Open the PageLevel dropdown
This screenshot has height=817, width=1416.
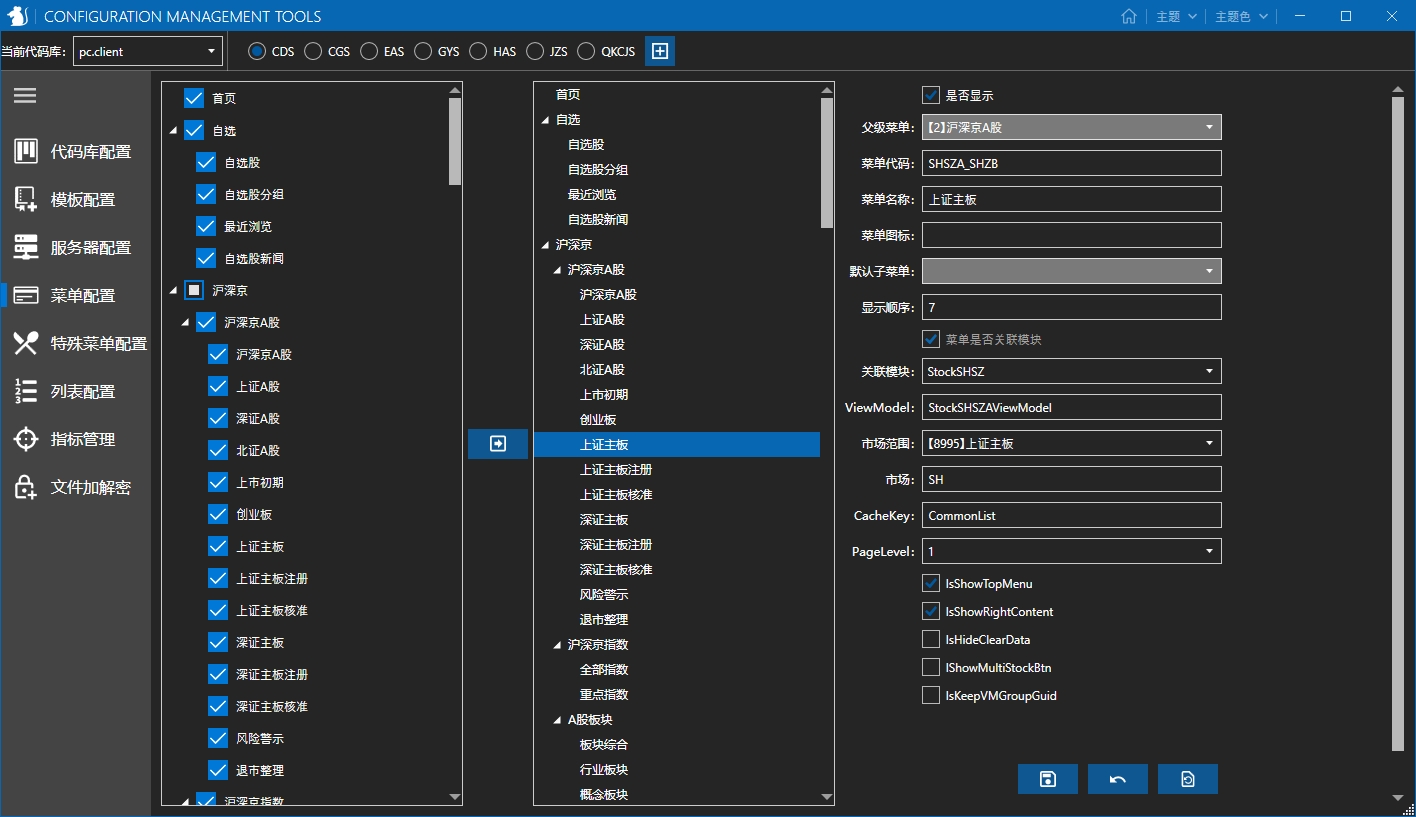[x=1071, y=551]
